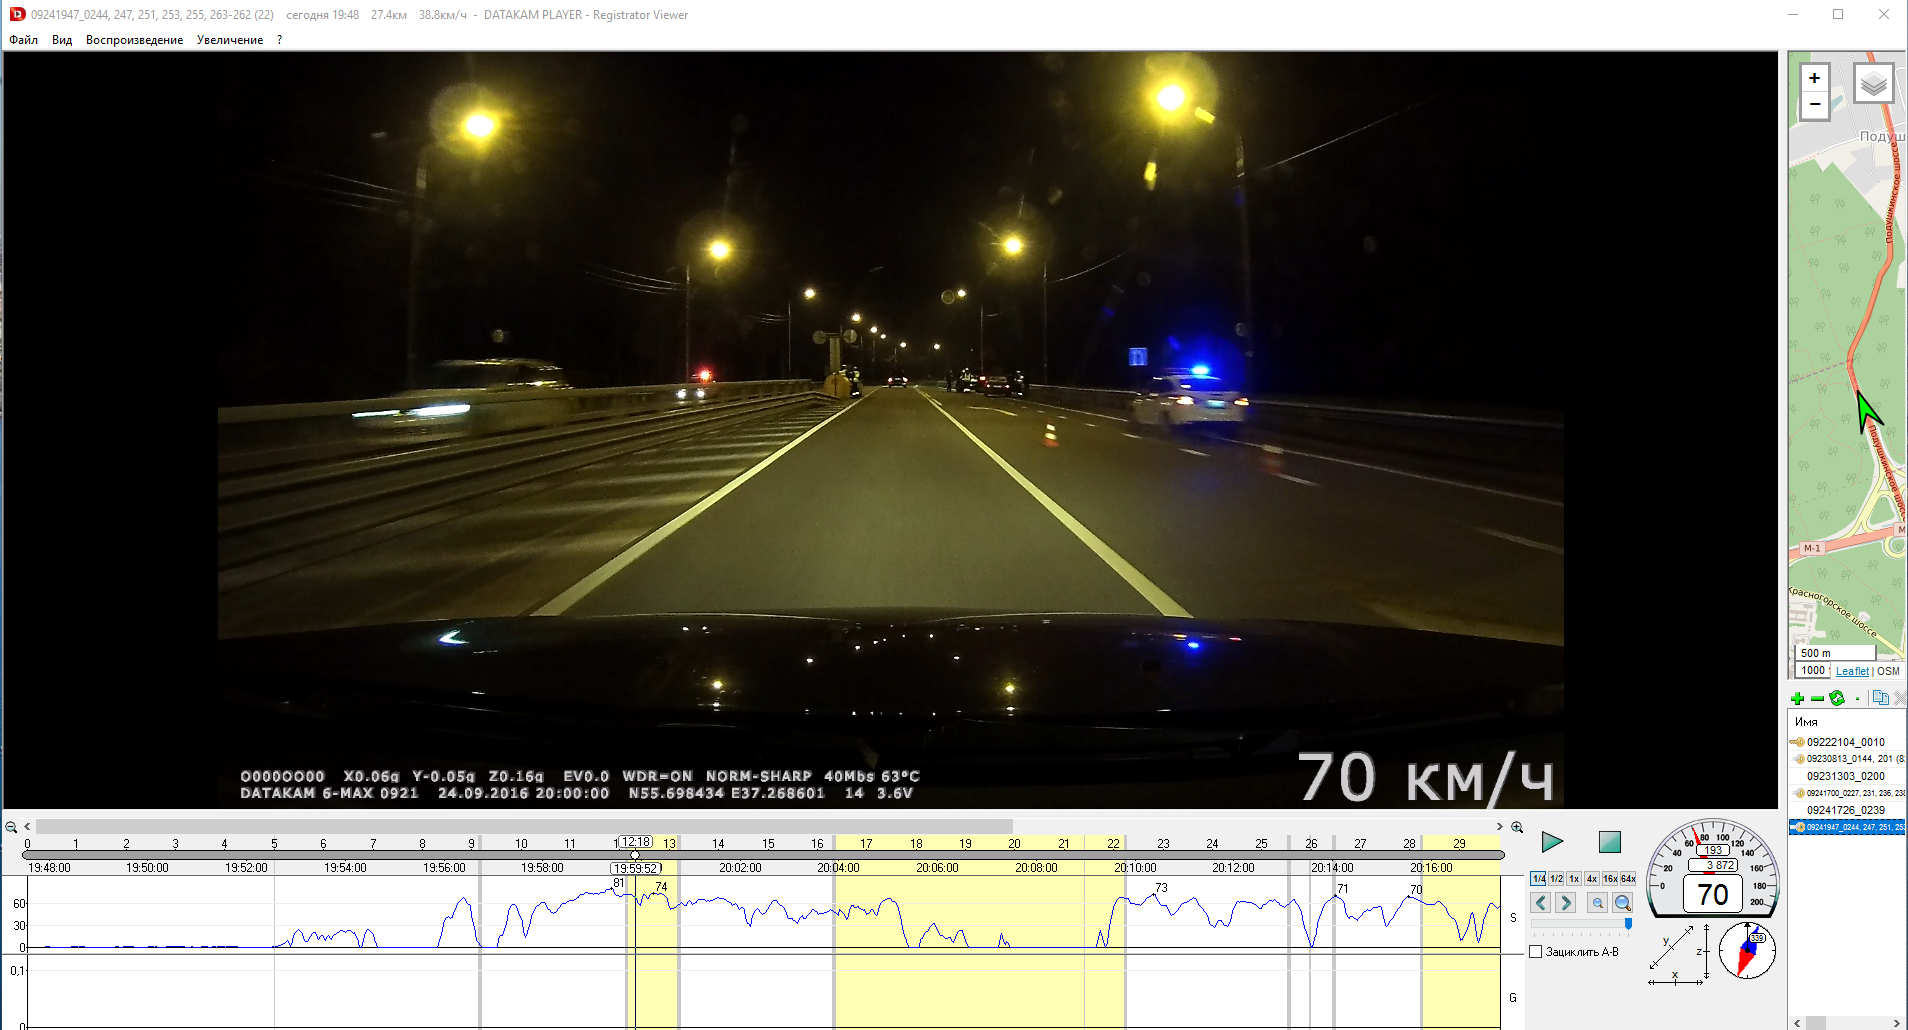Screen dimensions: 1908x1030
Task: Set playback speed to 1x
Action: [1574, 879]
